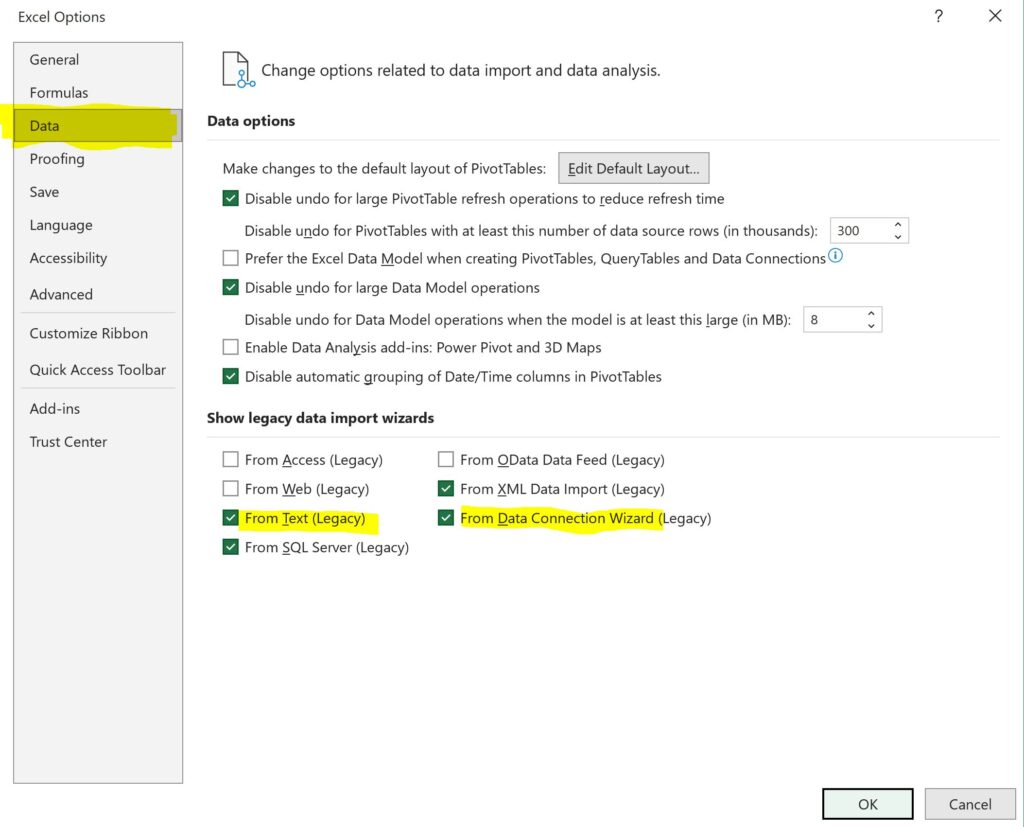The image size is (1024, 827).
Task: Decrease Data Model size MB with down arrow
Action: click(871, 325)
